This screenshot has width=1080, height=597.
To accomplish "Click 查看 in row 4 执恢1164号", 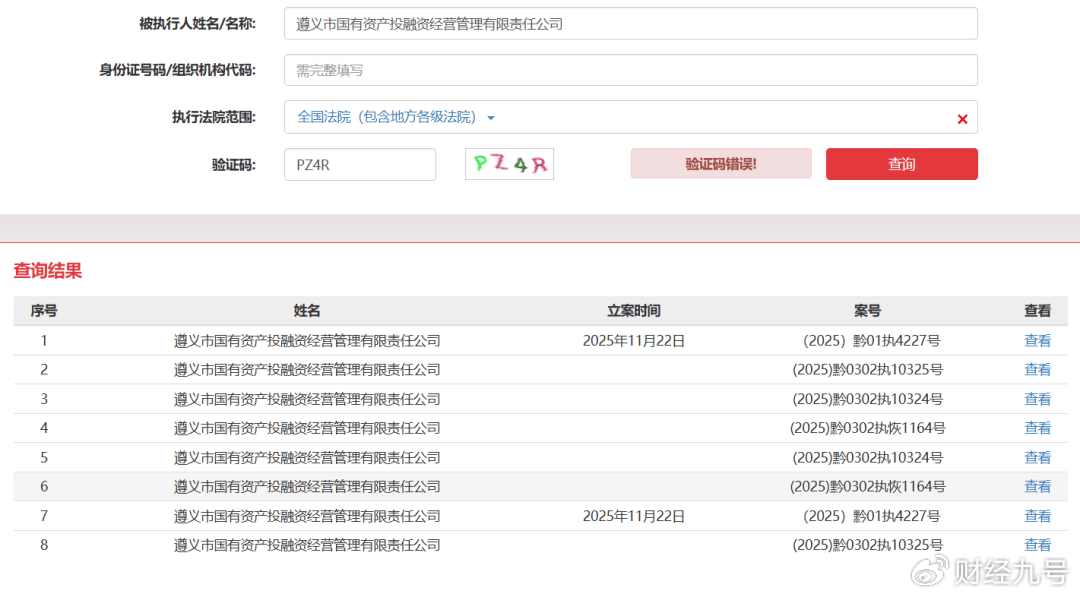I will coord(1037,428).
